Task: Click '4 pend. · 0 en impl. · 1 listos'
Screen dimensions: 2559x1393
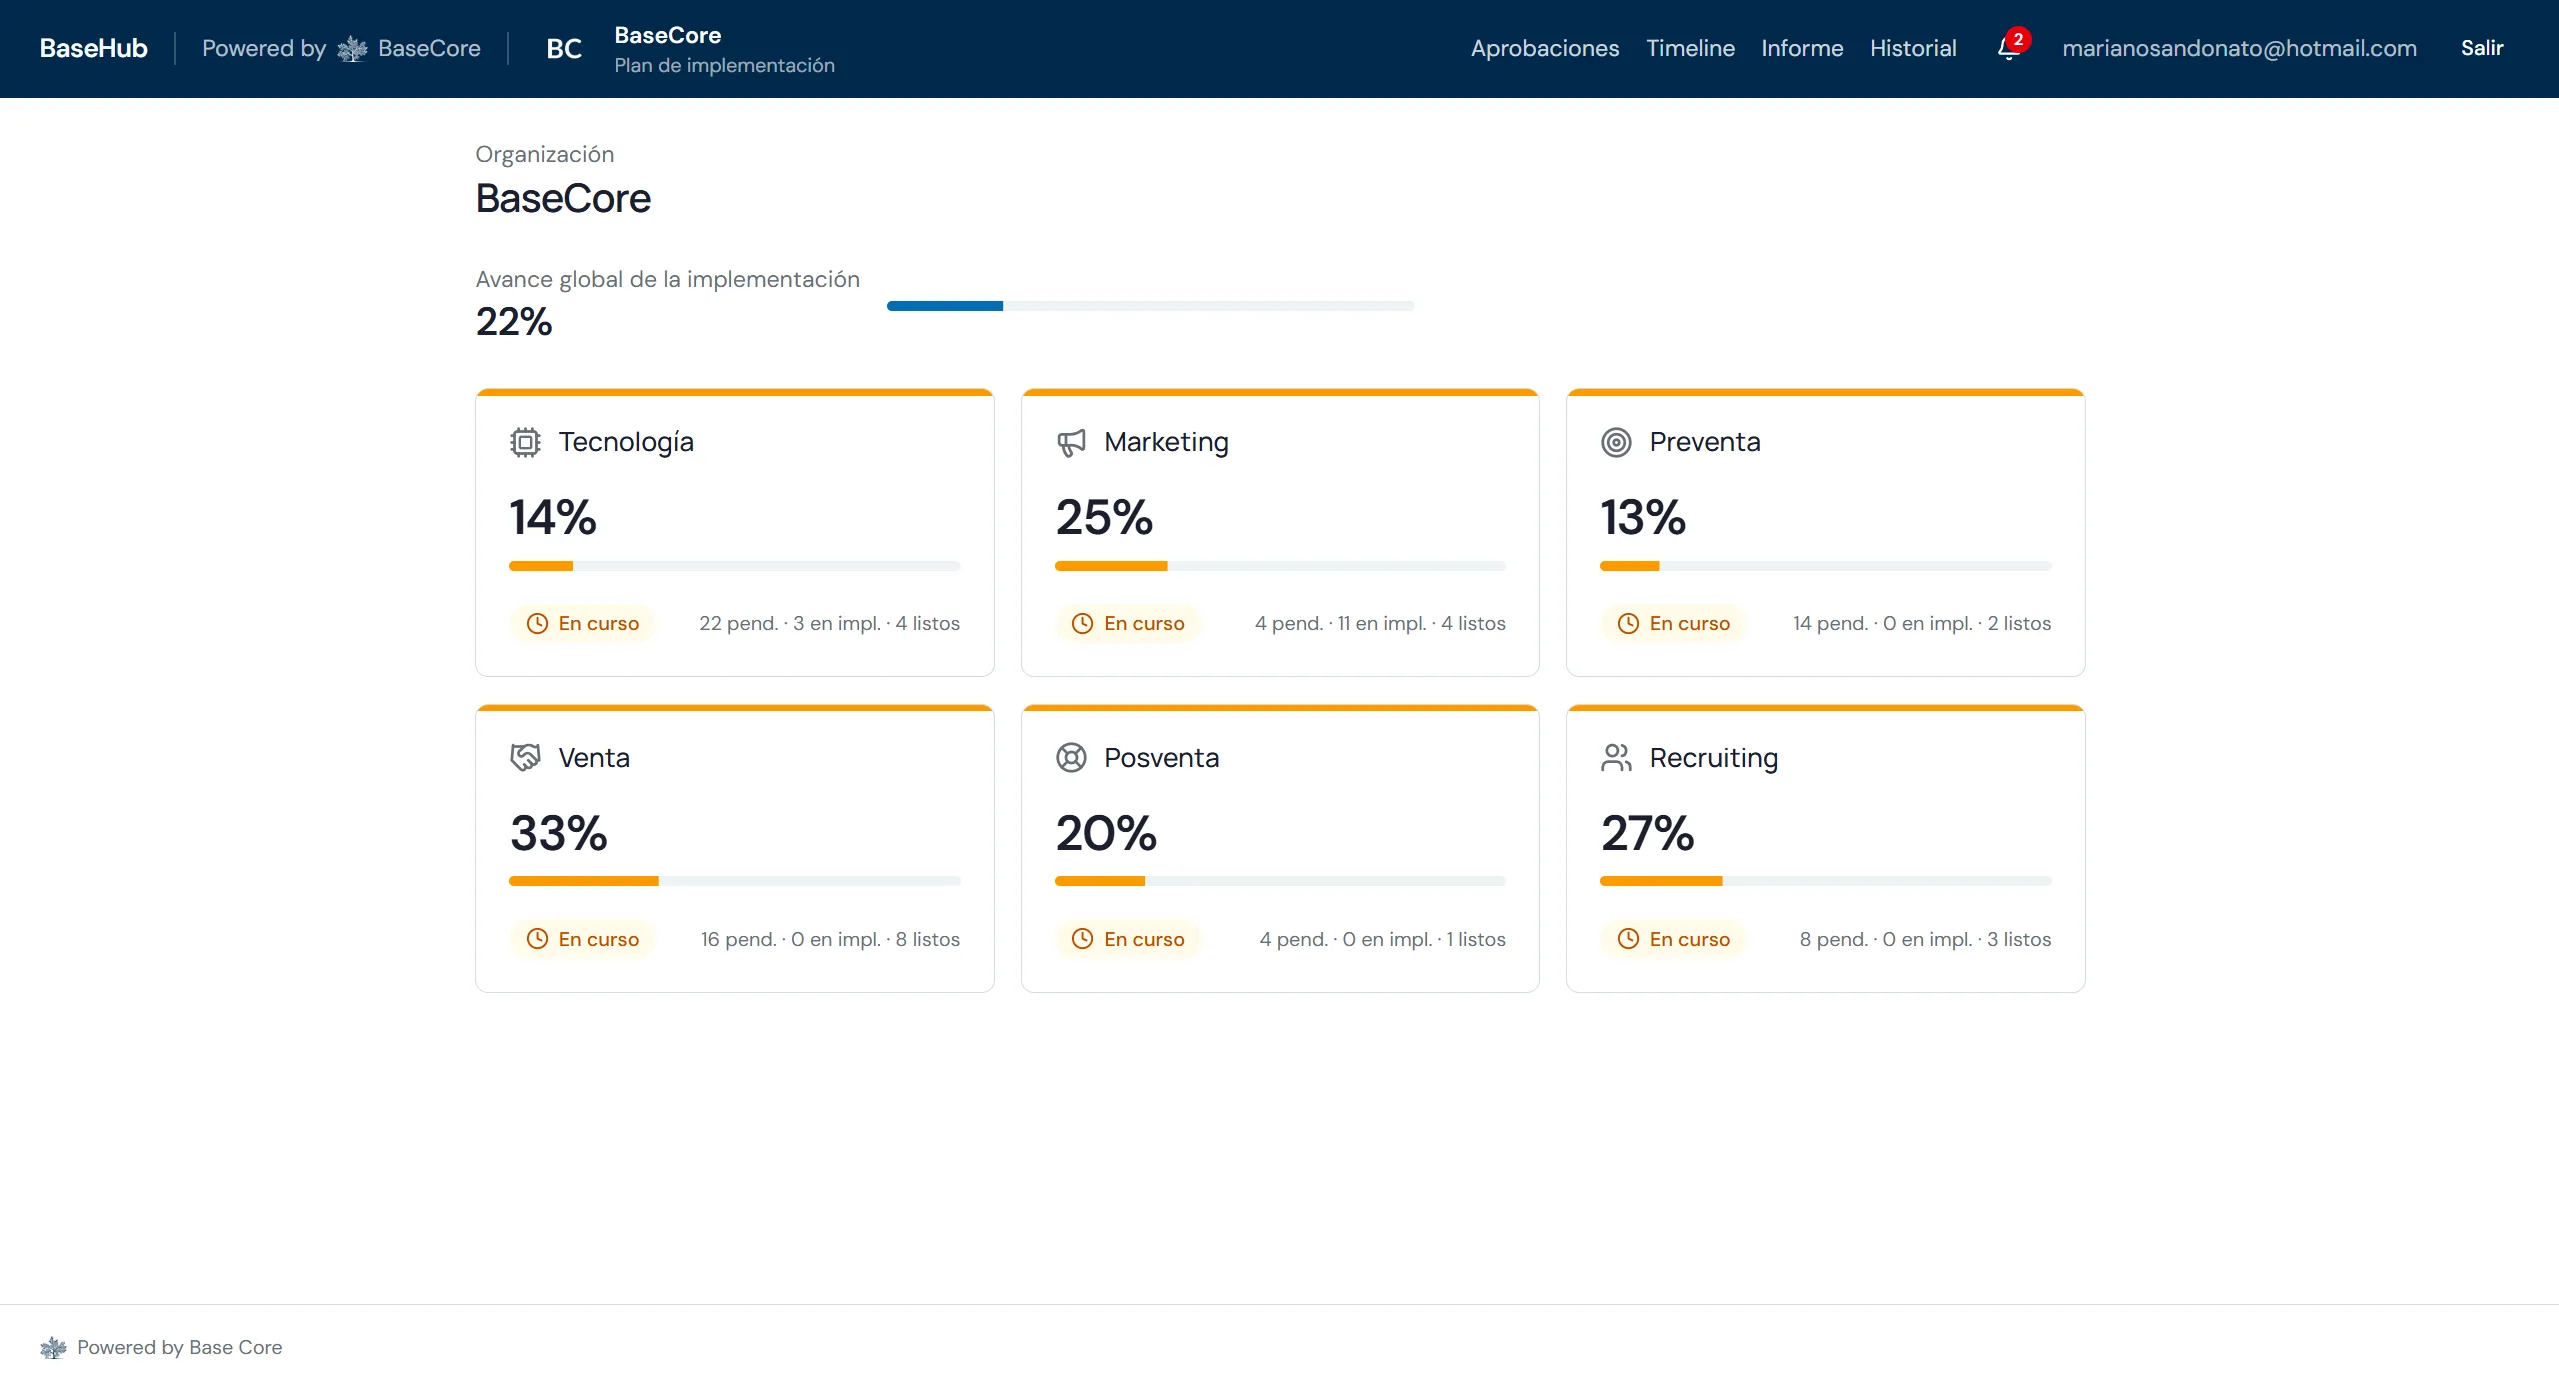Action: click(1382, 939)
